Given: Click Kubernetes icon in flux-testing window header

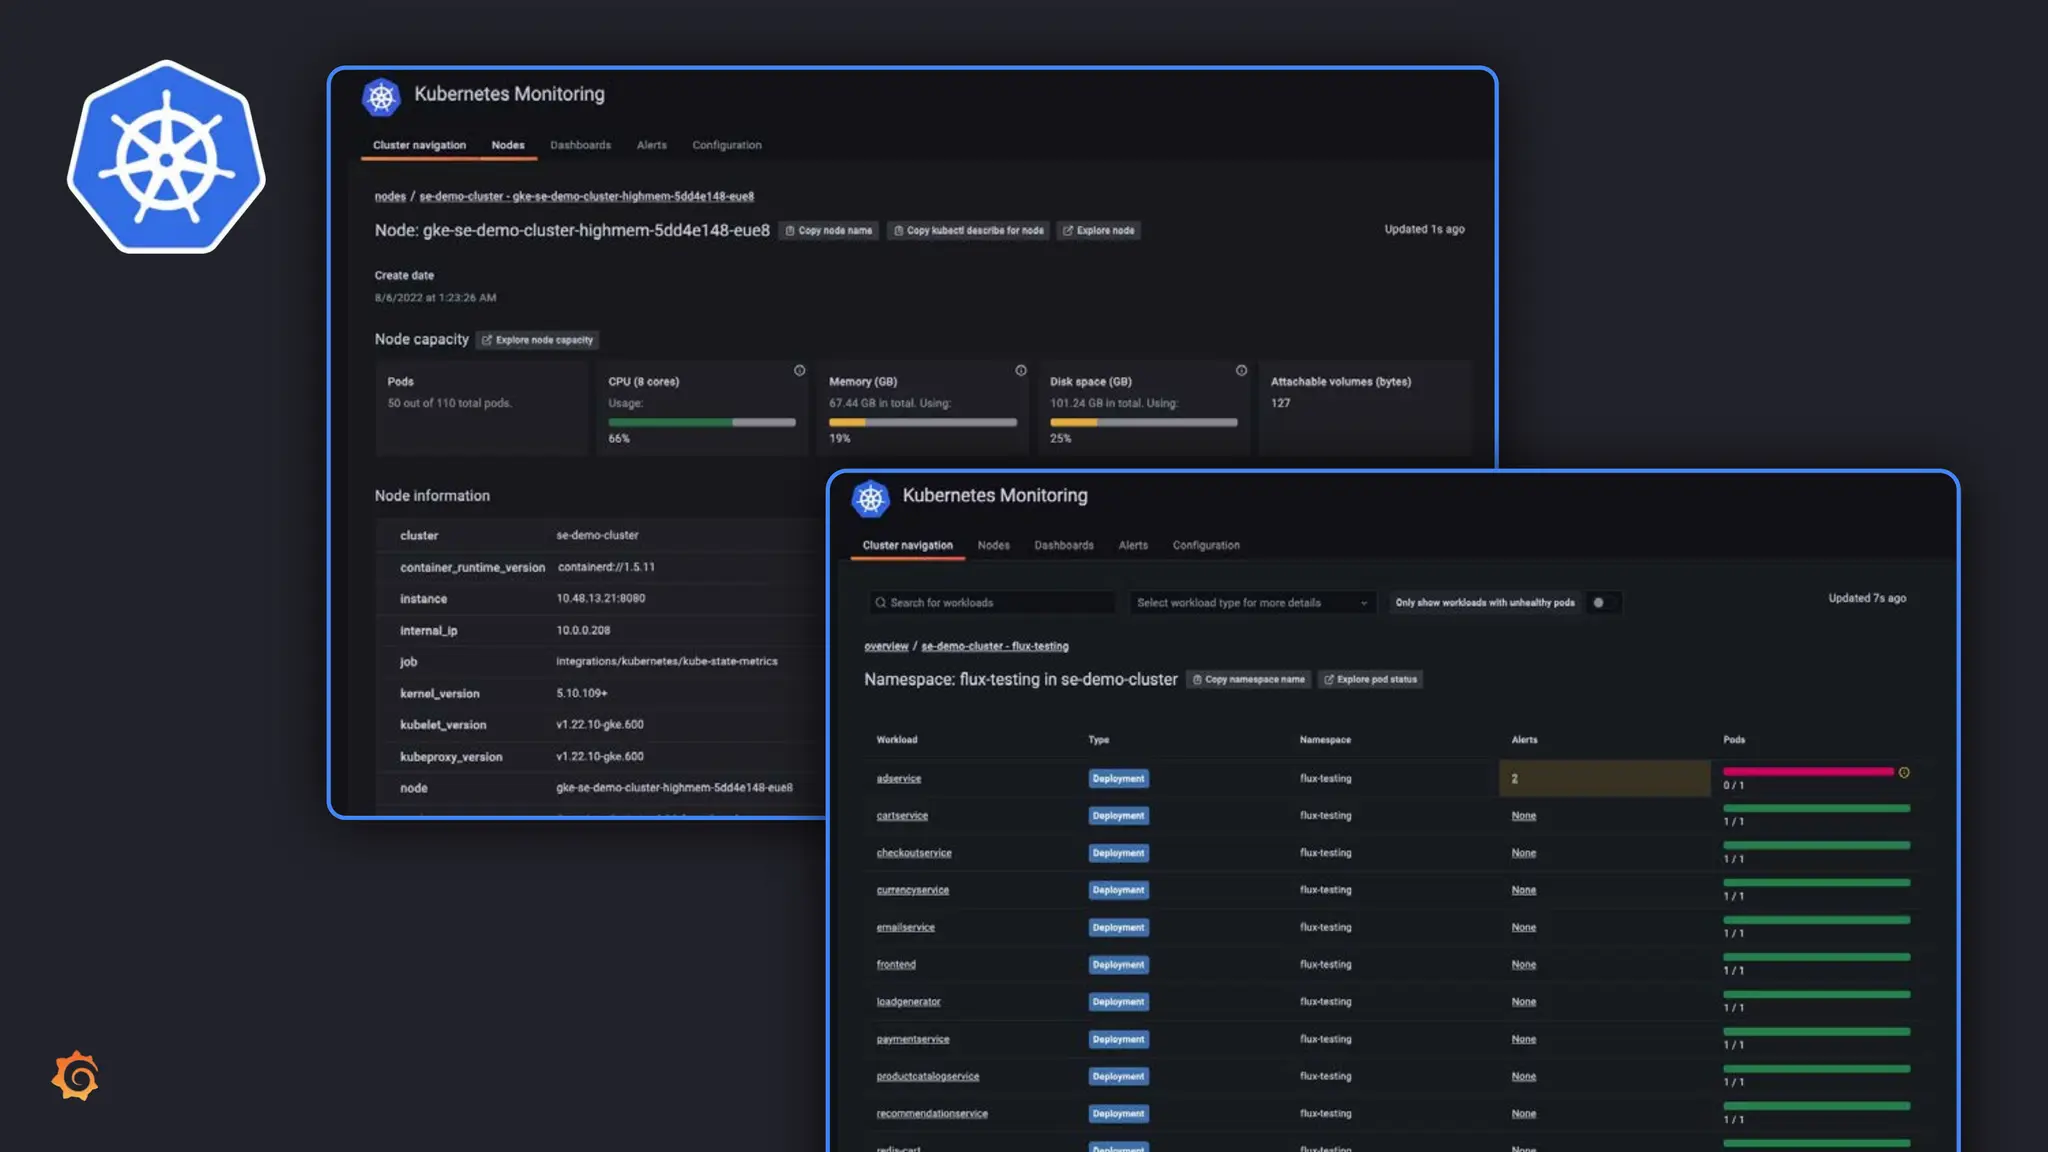Looking at the screenshot, I should tap(870, 498).
